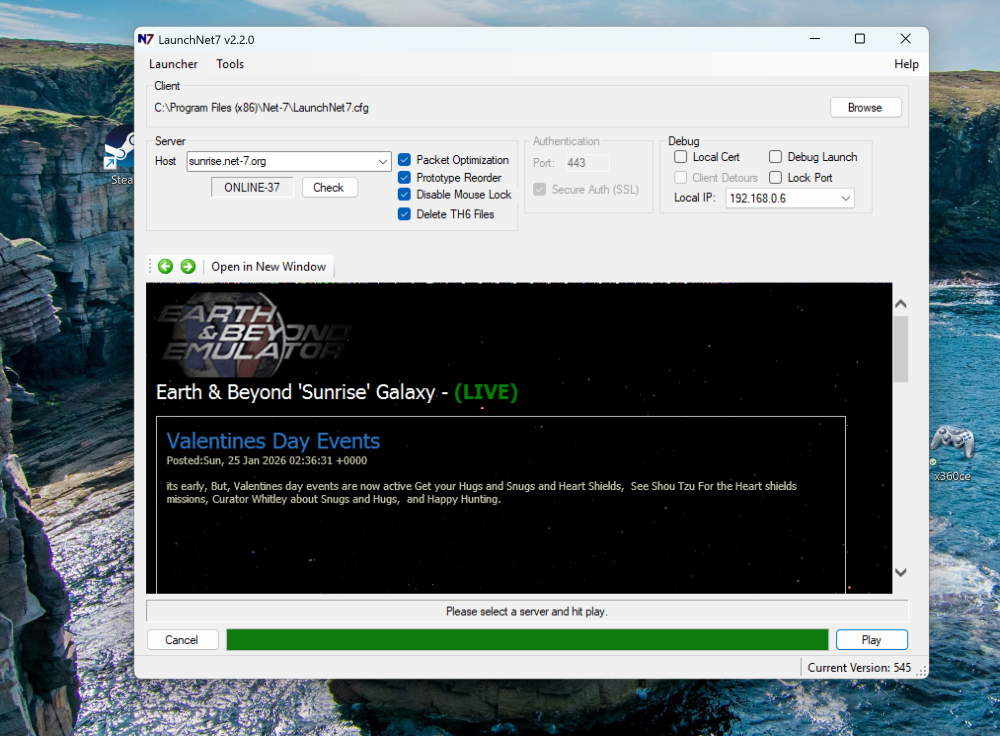Open the Help menu
This screenshot has width=1000, height=736.
(906, 64)
